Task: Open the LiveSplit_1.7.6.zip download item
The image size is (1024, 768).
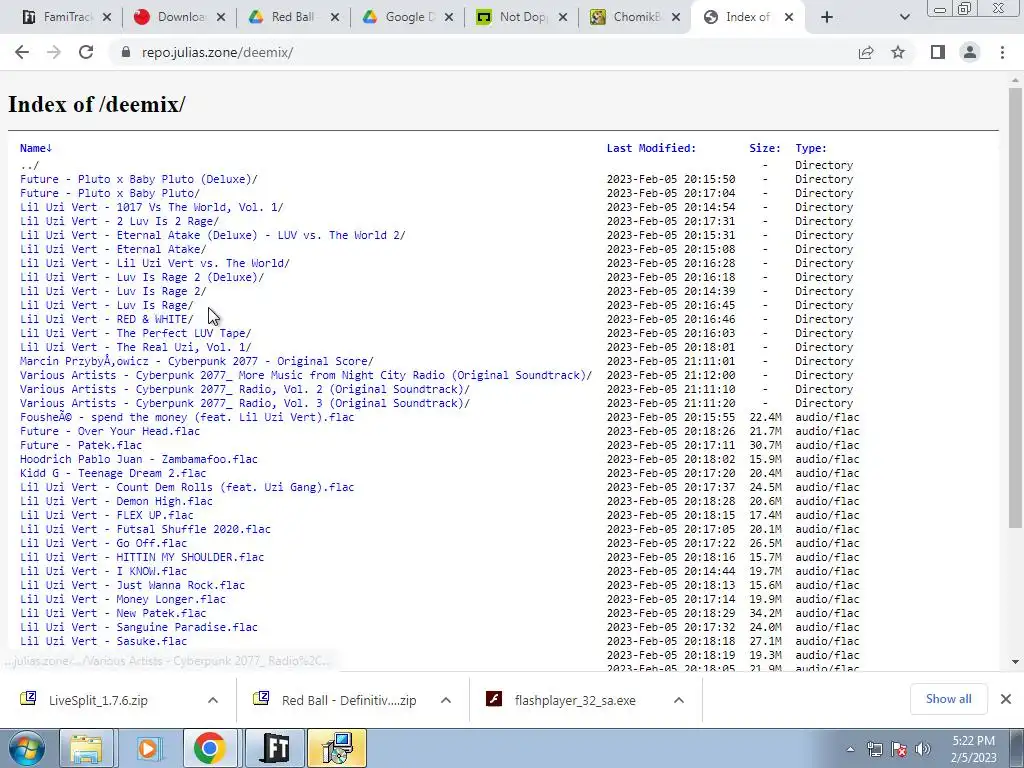Action: click(99, 700)
